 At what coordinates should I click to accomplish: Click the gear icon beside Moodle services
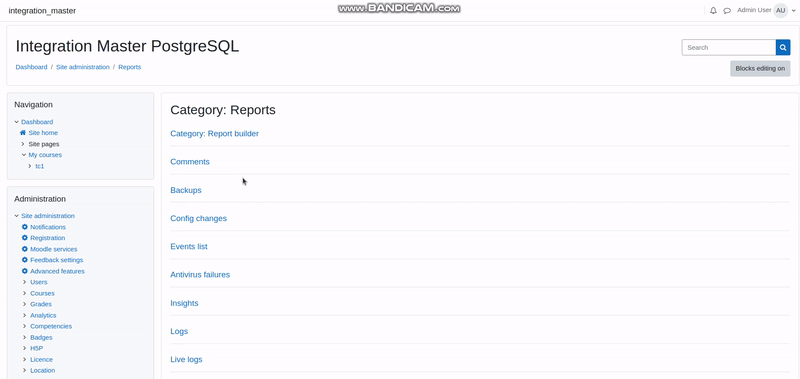[x=24, y=249]
